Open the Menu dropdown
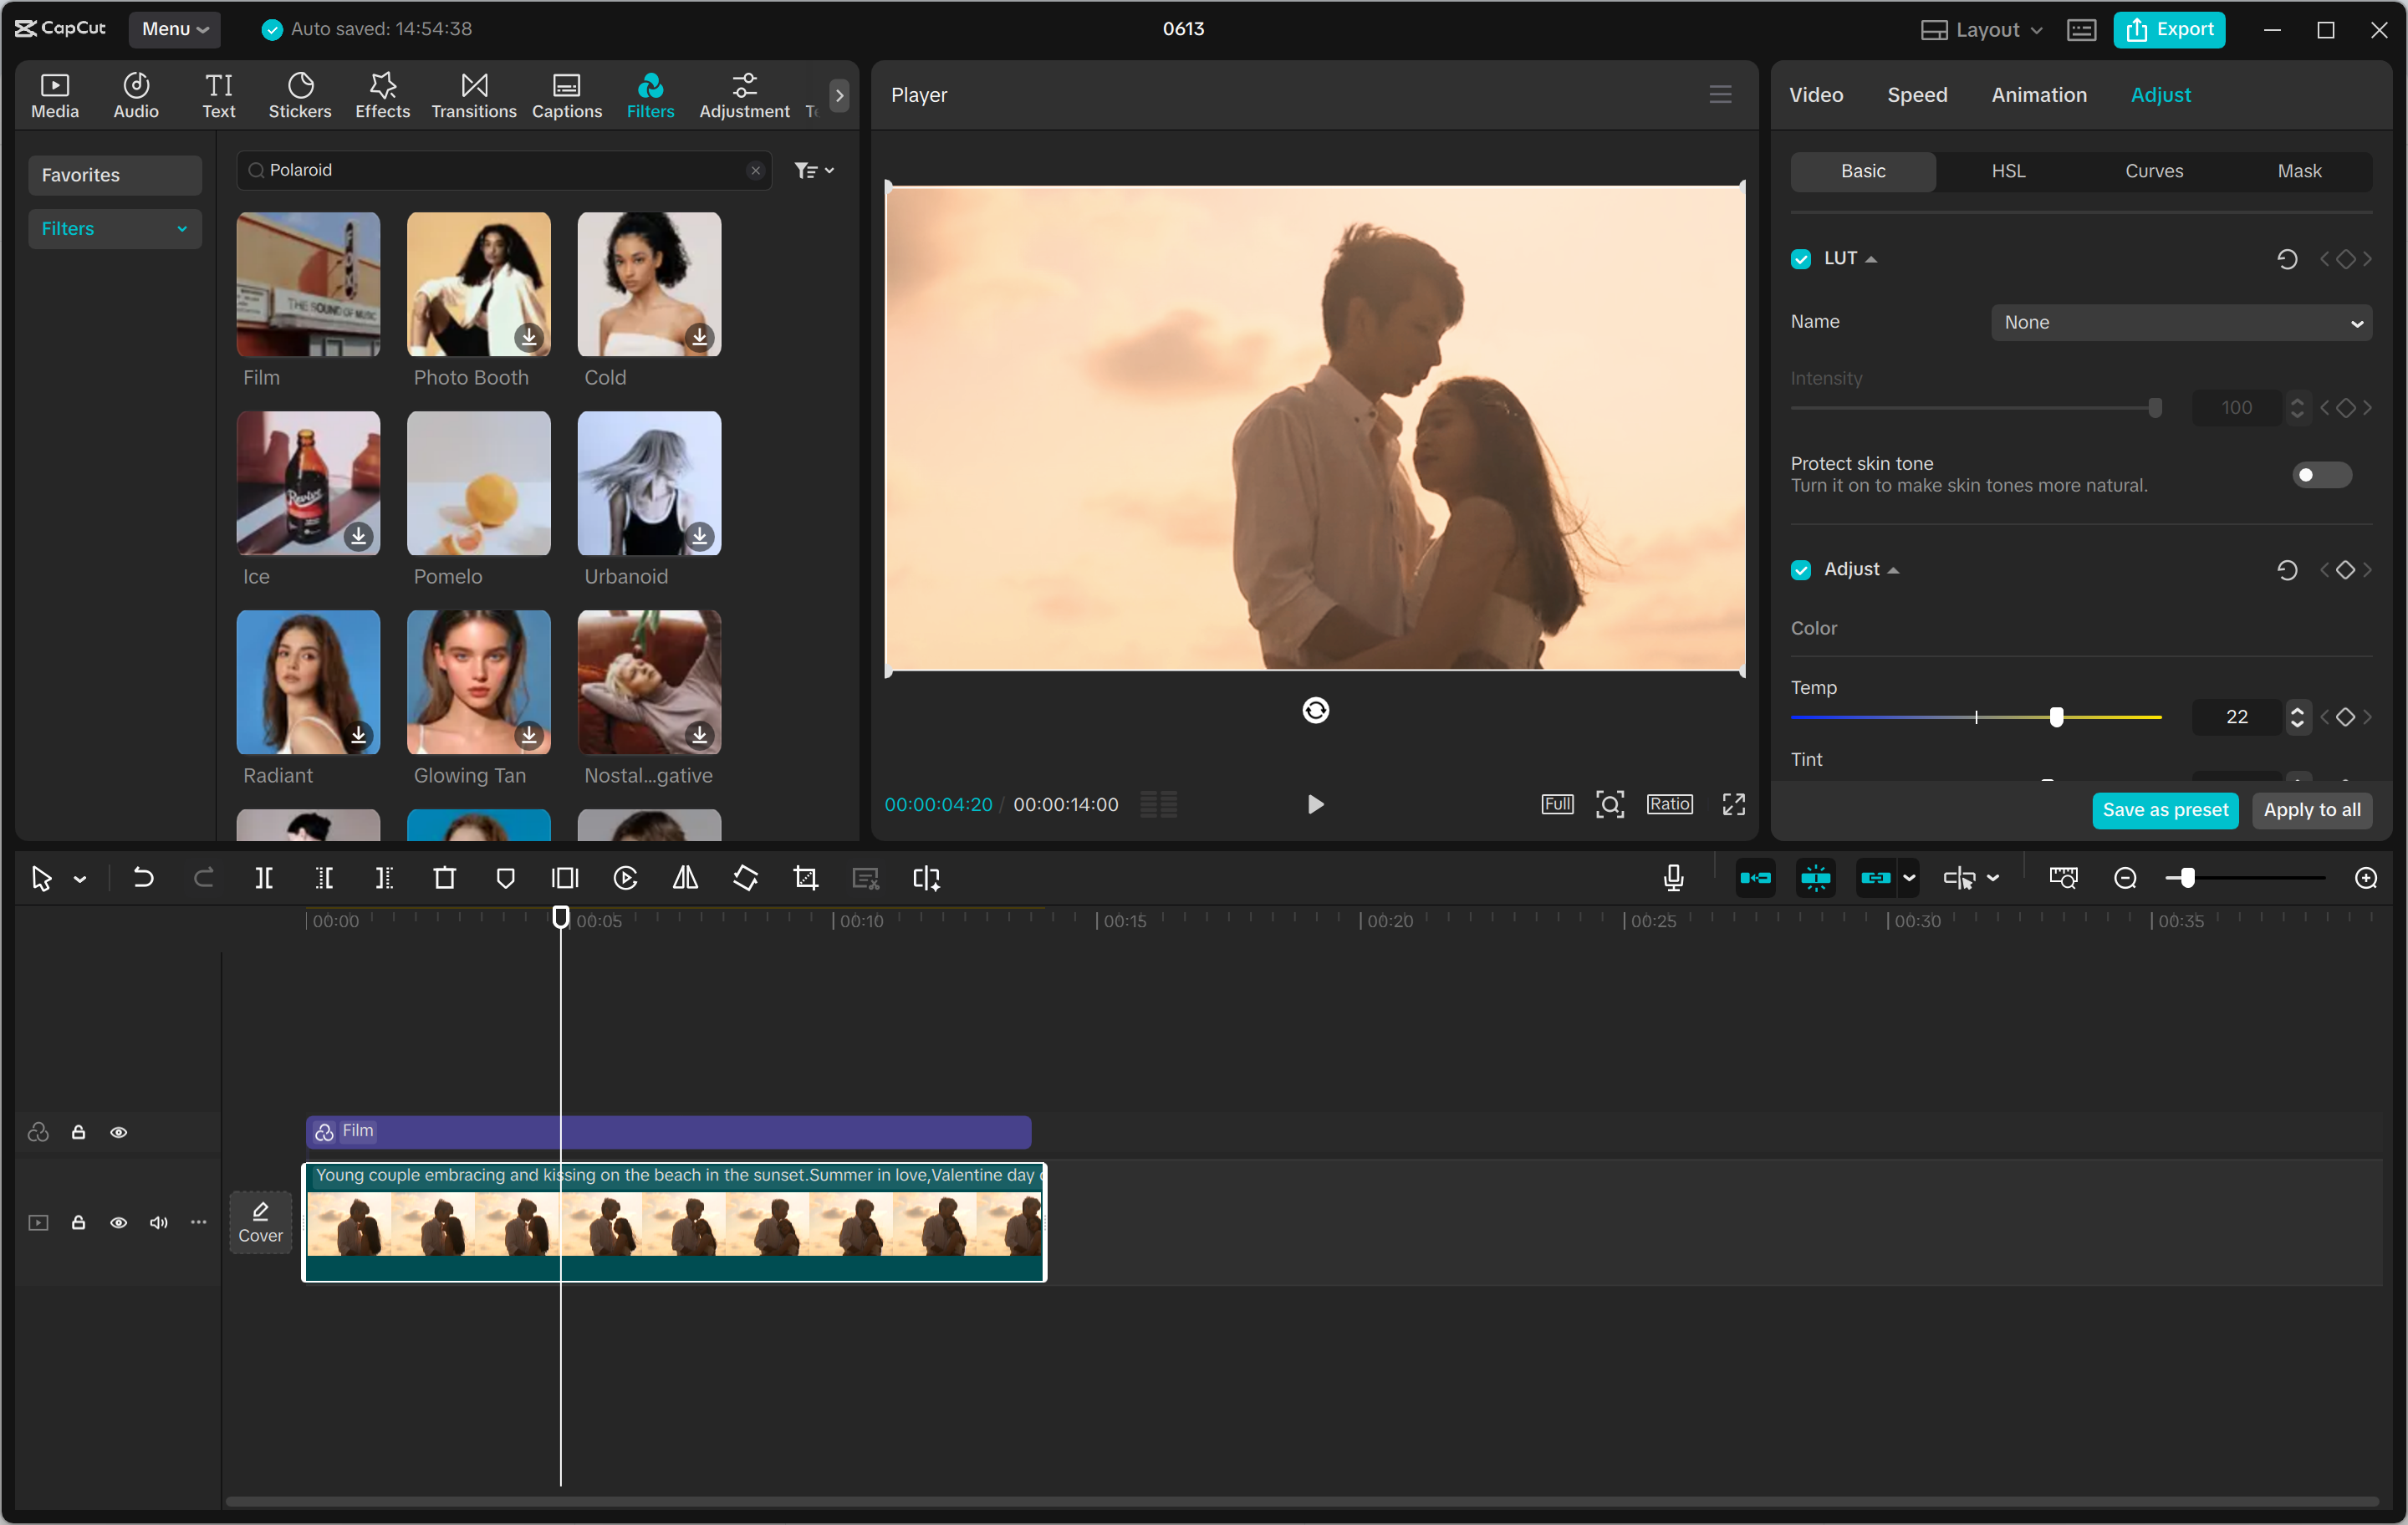This screenshot has height=1525, width=2408. [174, 29]
